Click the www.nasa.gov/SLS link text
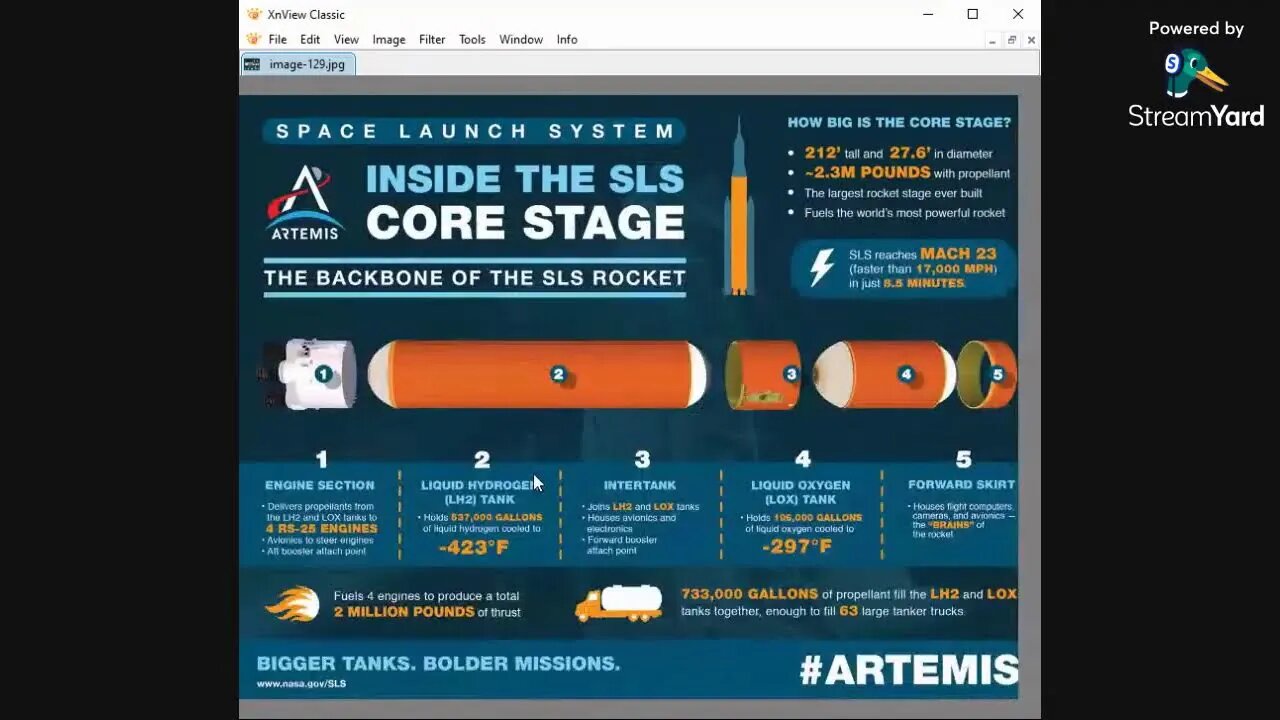This screenshot has height=720, width=1280. 301,684
